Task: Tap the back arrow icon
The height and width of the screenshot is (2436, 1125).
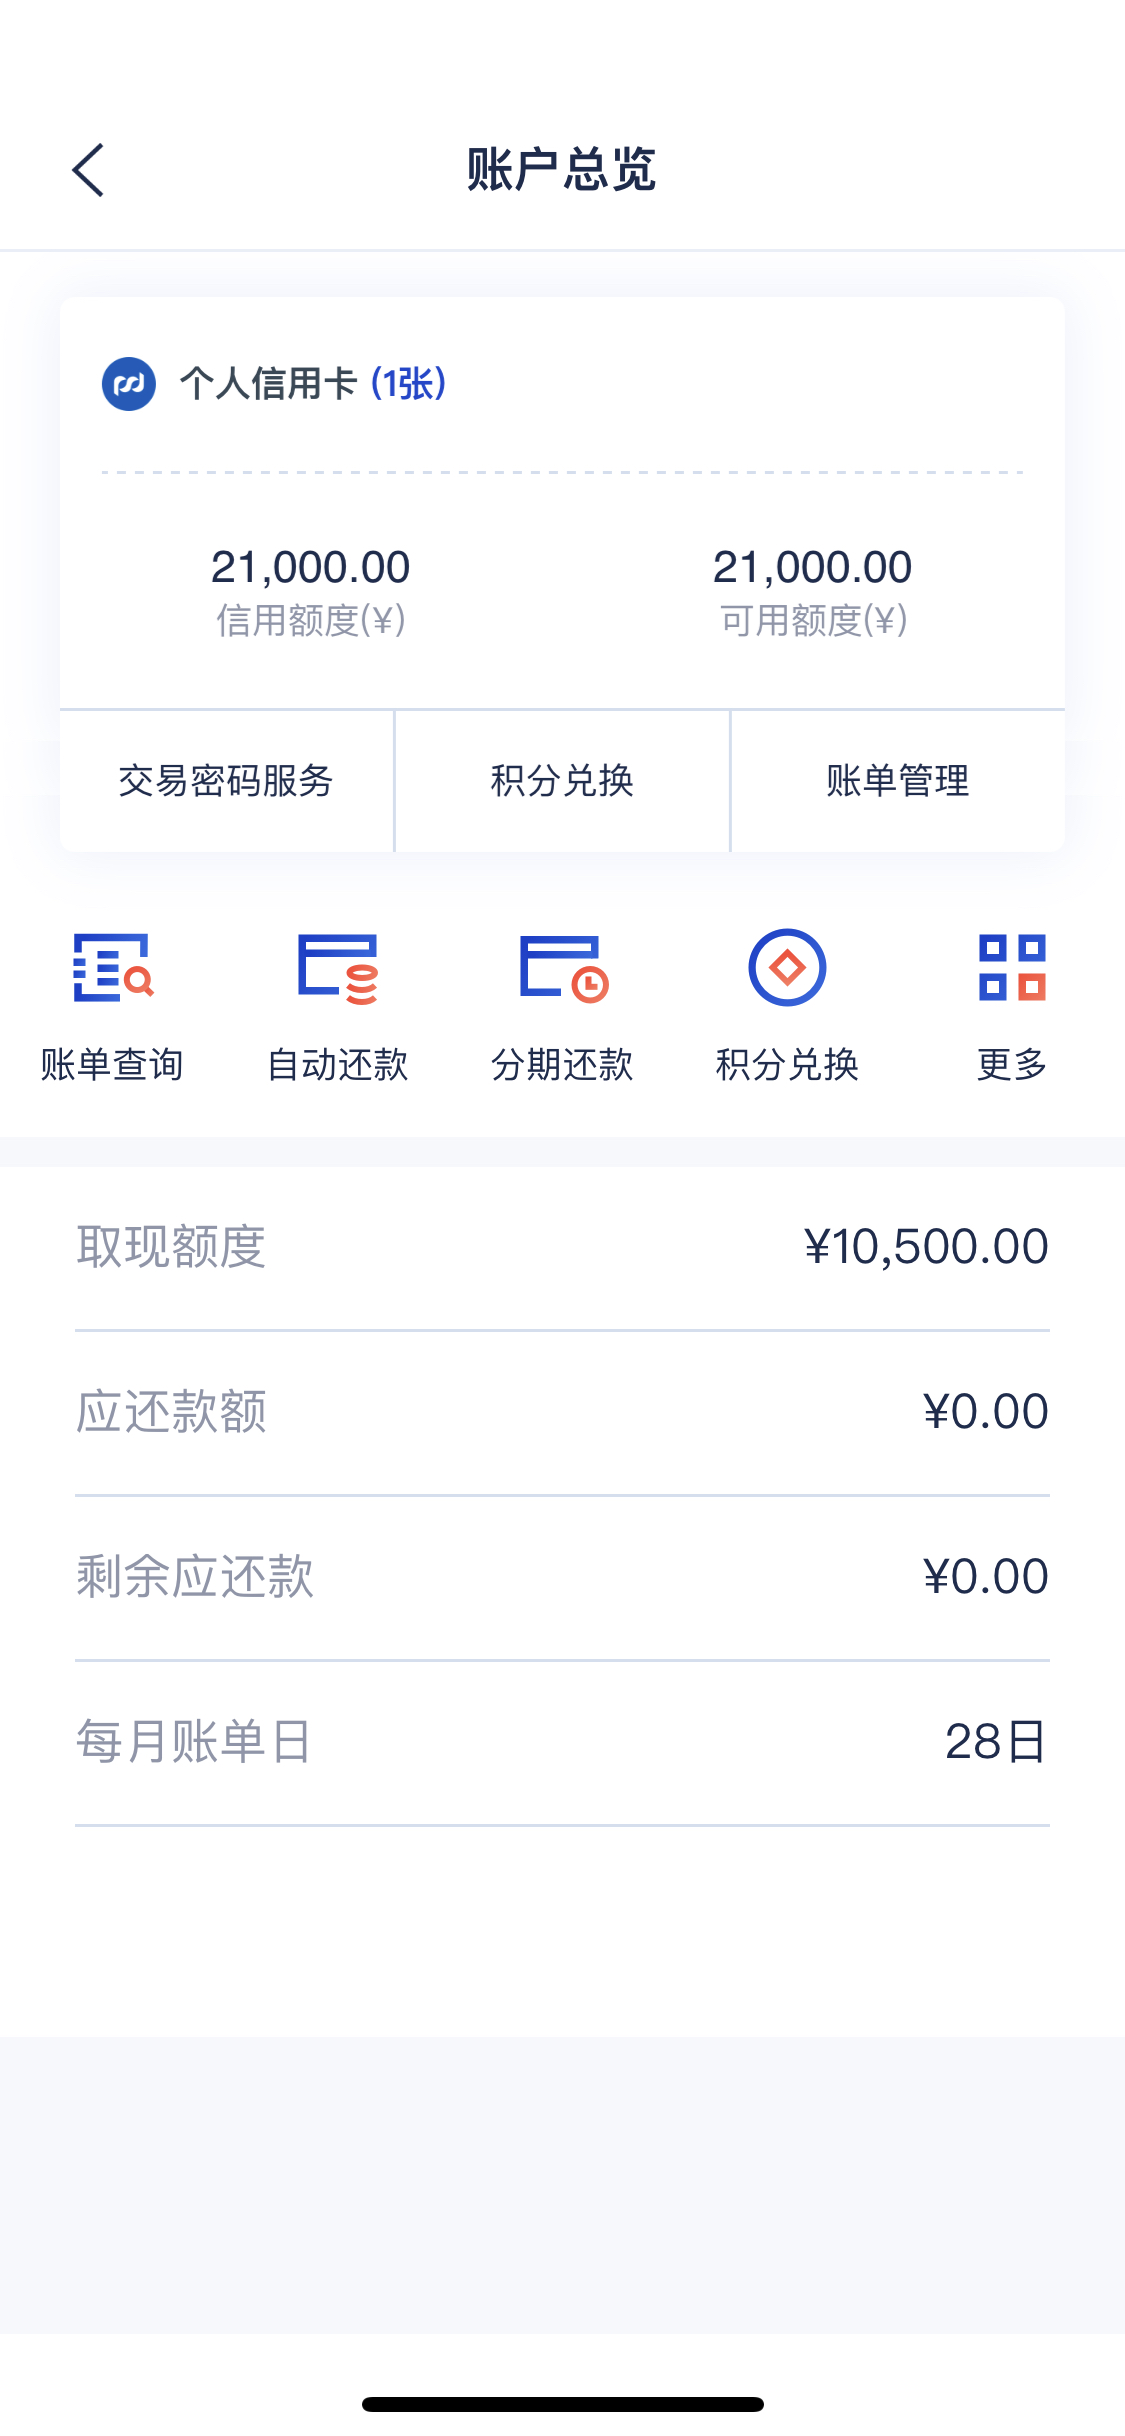Action: [88, 169]
